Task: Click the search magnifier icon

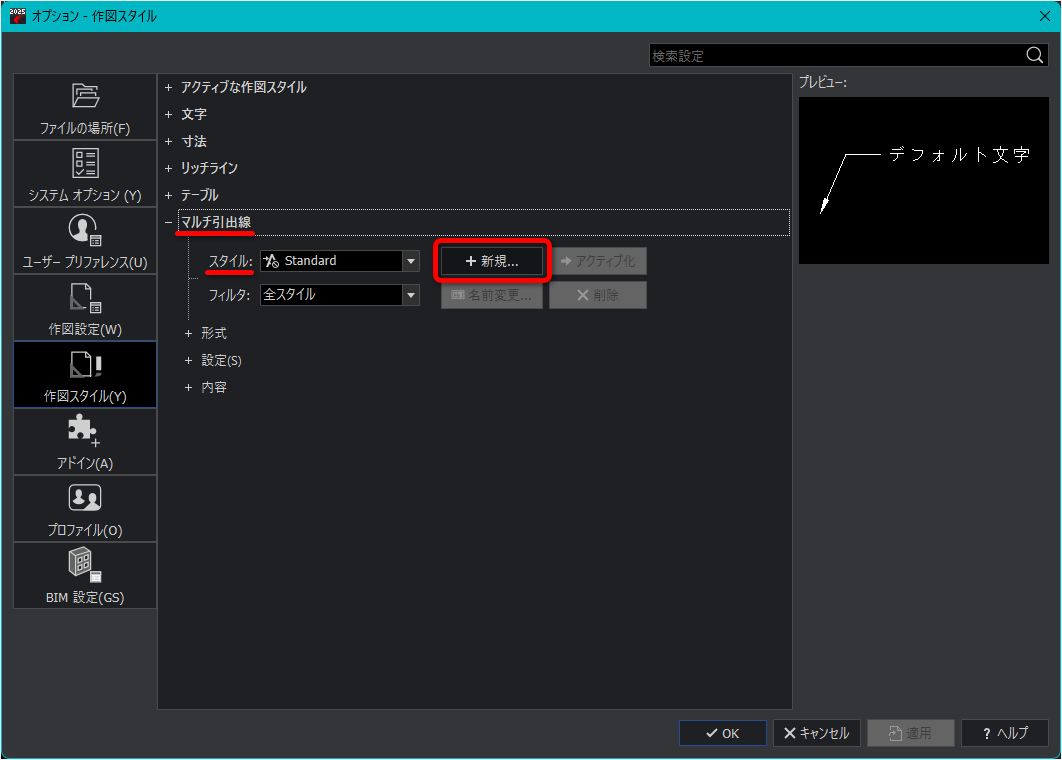Action: (1034, 56)
